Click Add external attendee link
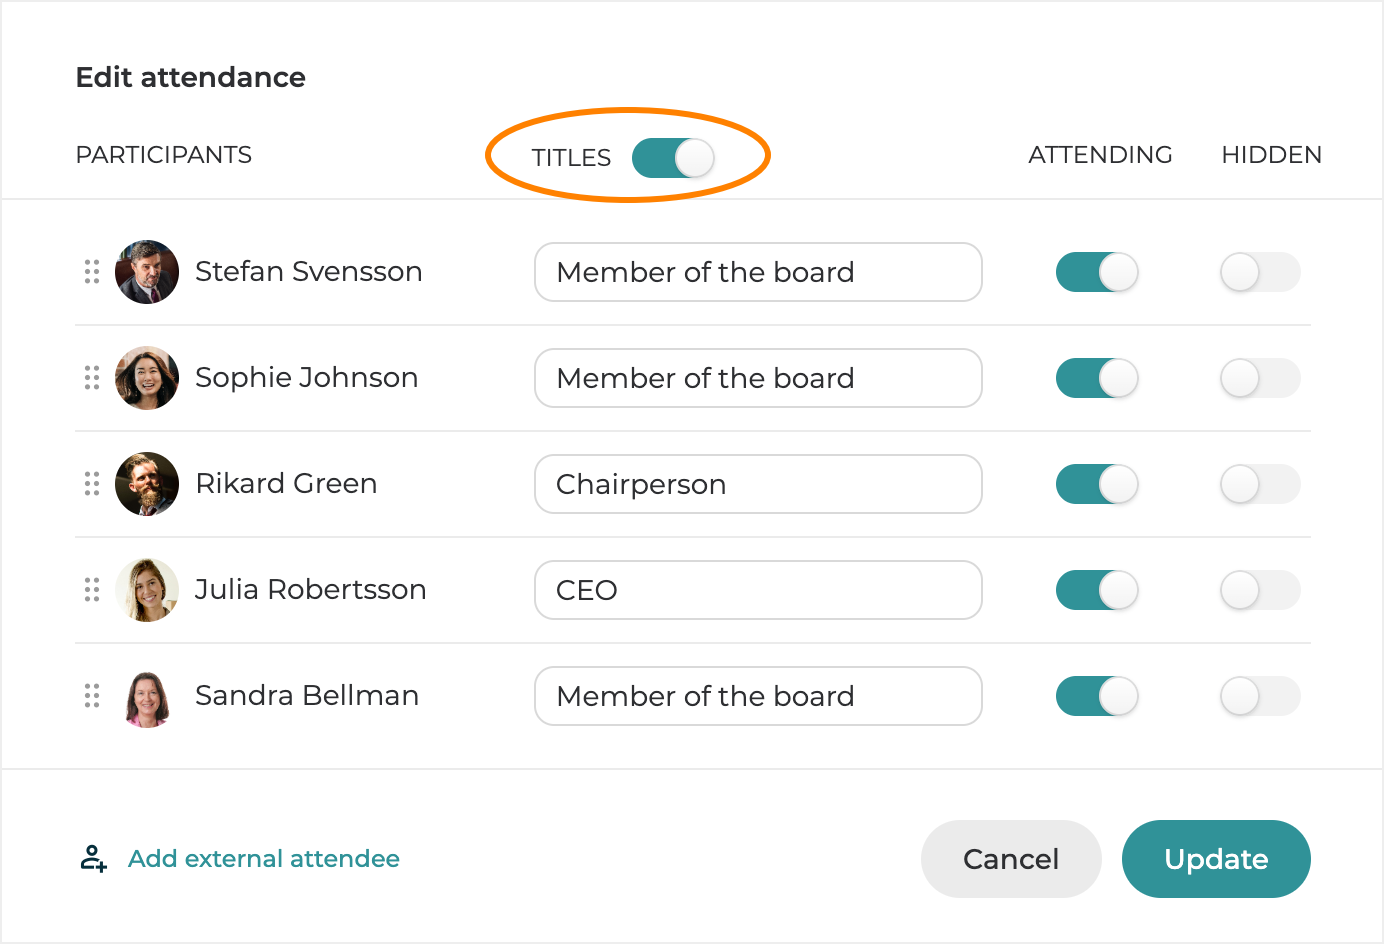This screenshot has width=1384, height=944. (x=264, y=859)
